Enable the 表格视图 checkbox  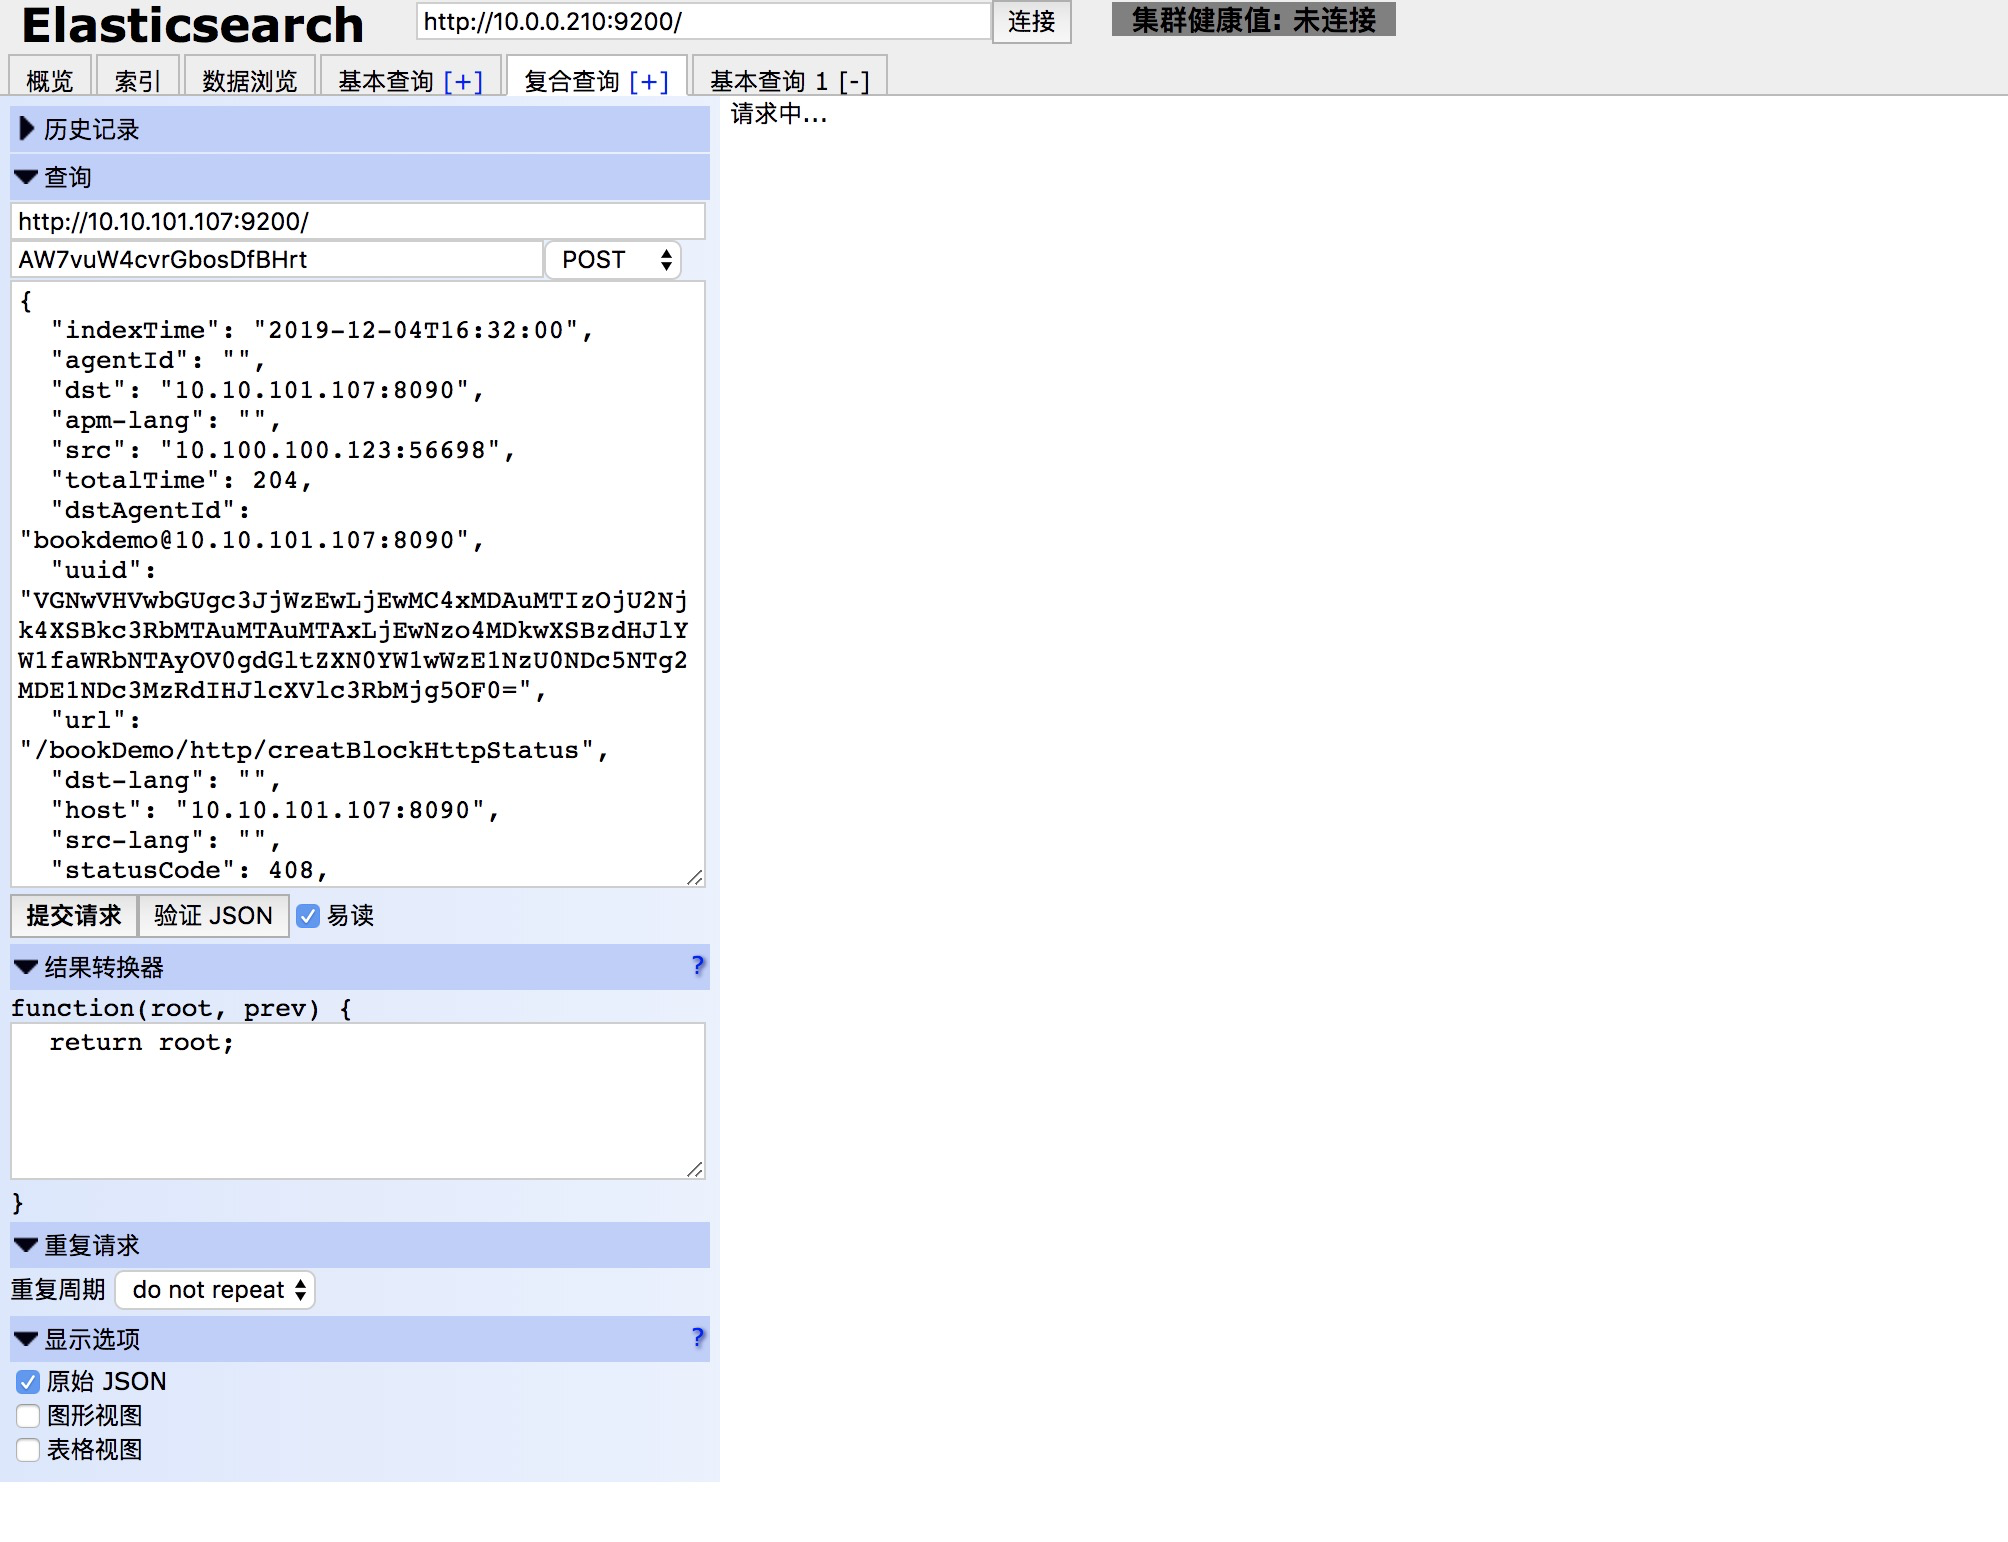(28, 1450)
